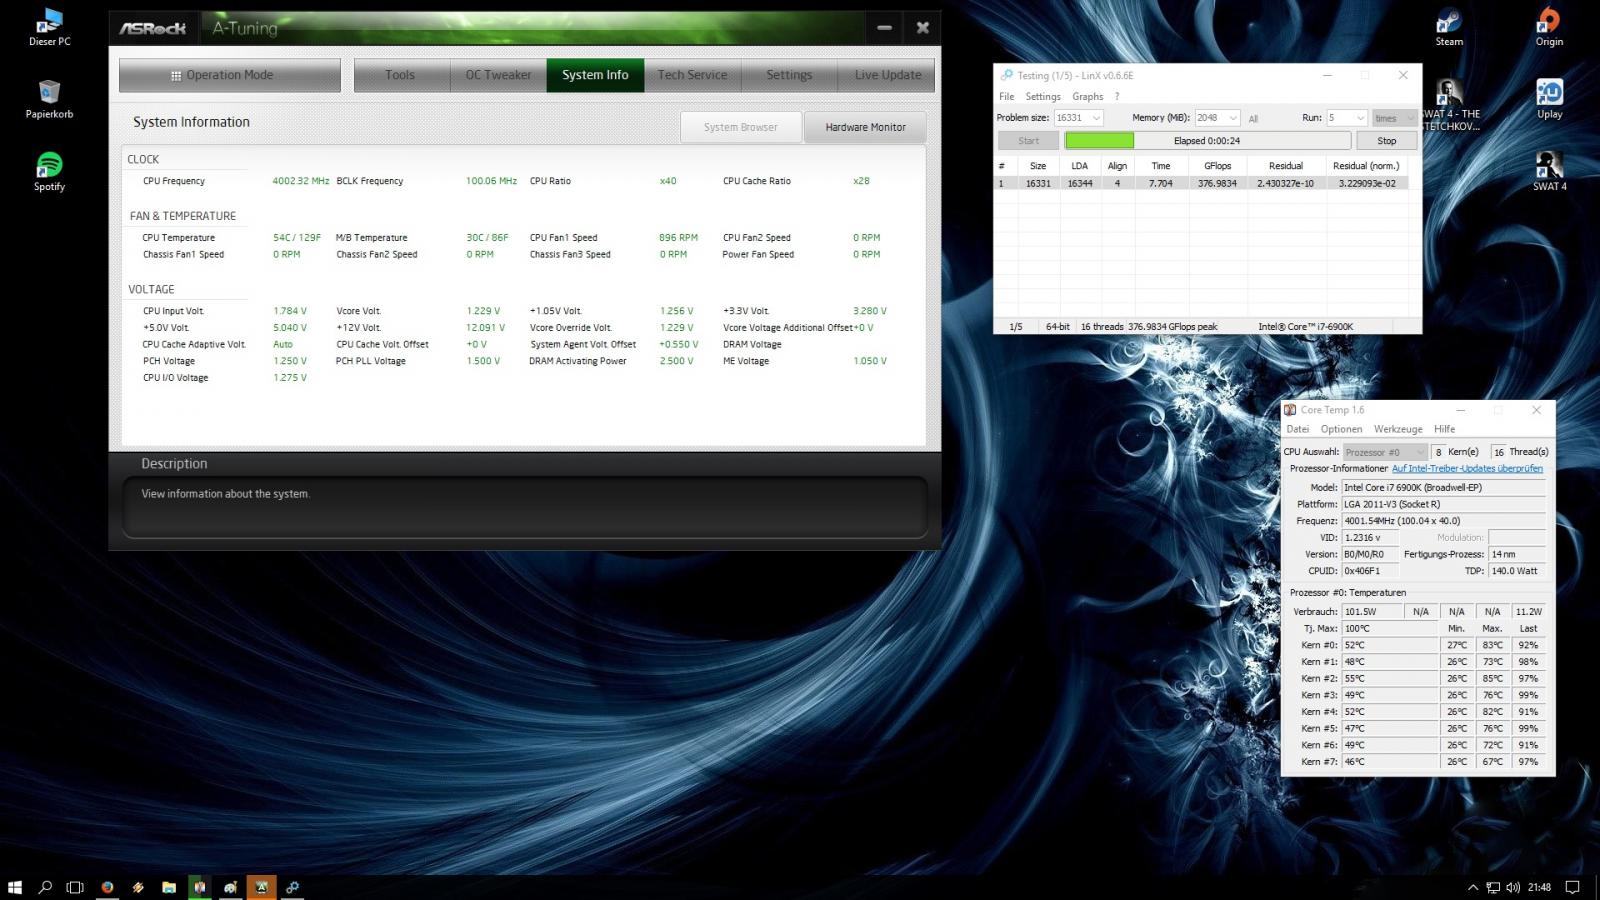Viewport: 1600px width, 900px height.
Task: Open the Winamp taskbar icon
Action: click(138, 887)
